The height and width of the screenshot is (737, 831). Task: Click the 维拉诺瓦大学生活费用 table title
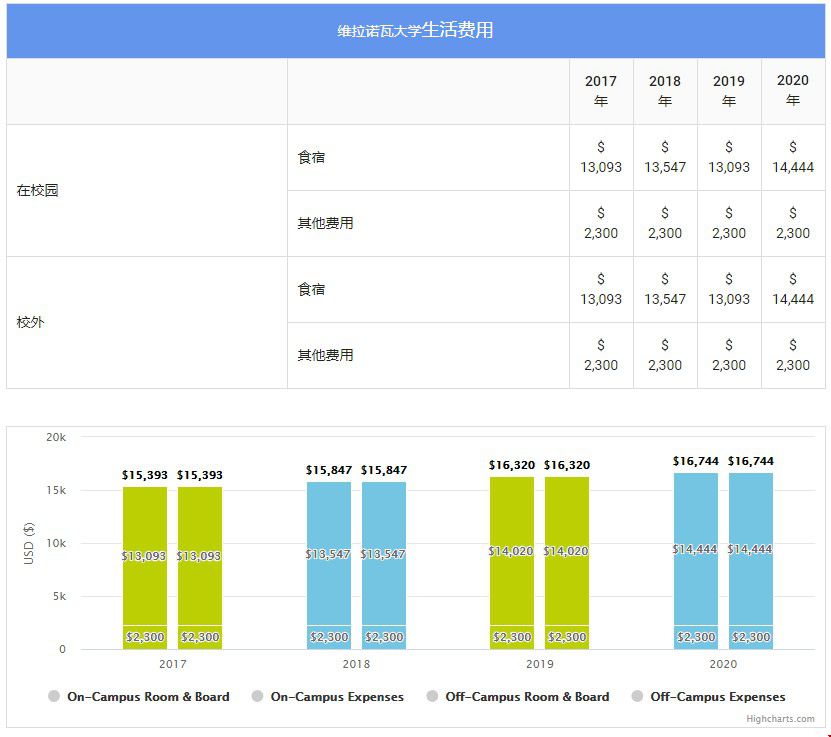coord(416,30)
